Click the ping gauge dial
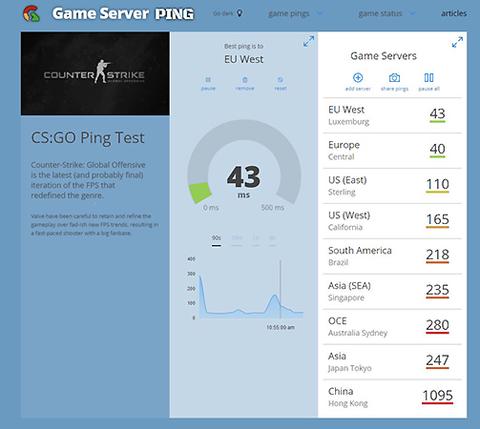Viewport: 480px width, 429px height. point(244,162)
